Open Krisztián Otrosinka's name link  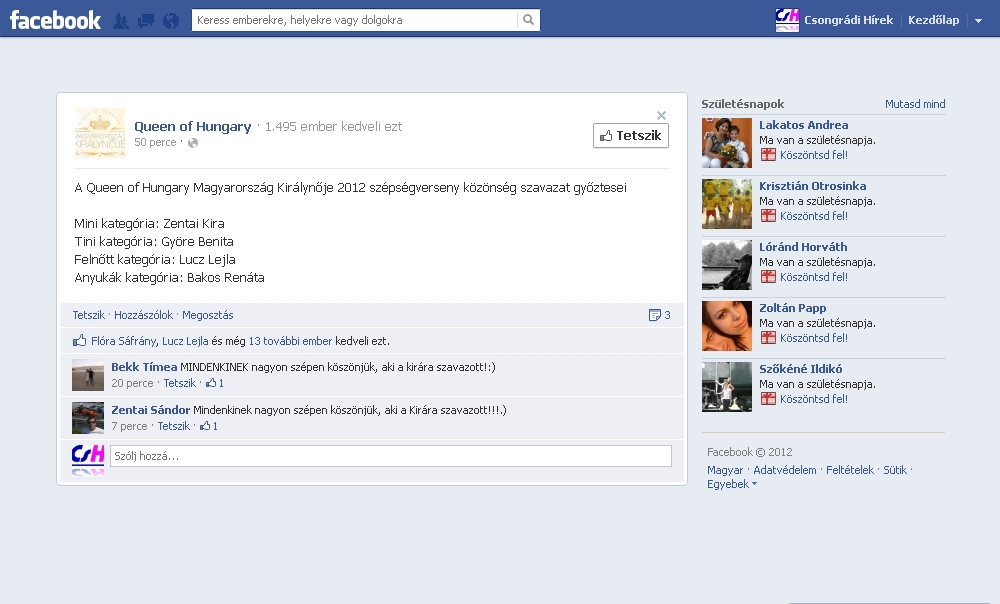click(x=812, y=186)
